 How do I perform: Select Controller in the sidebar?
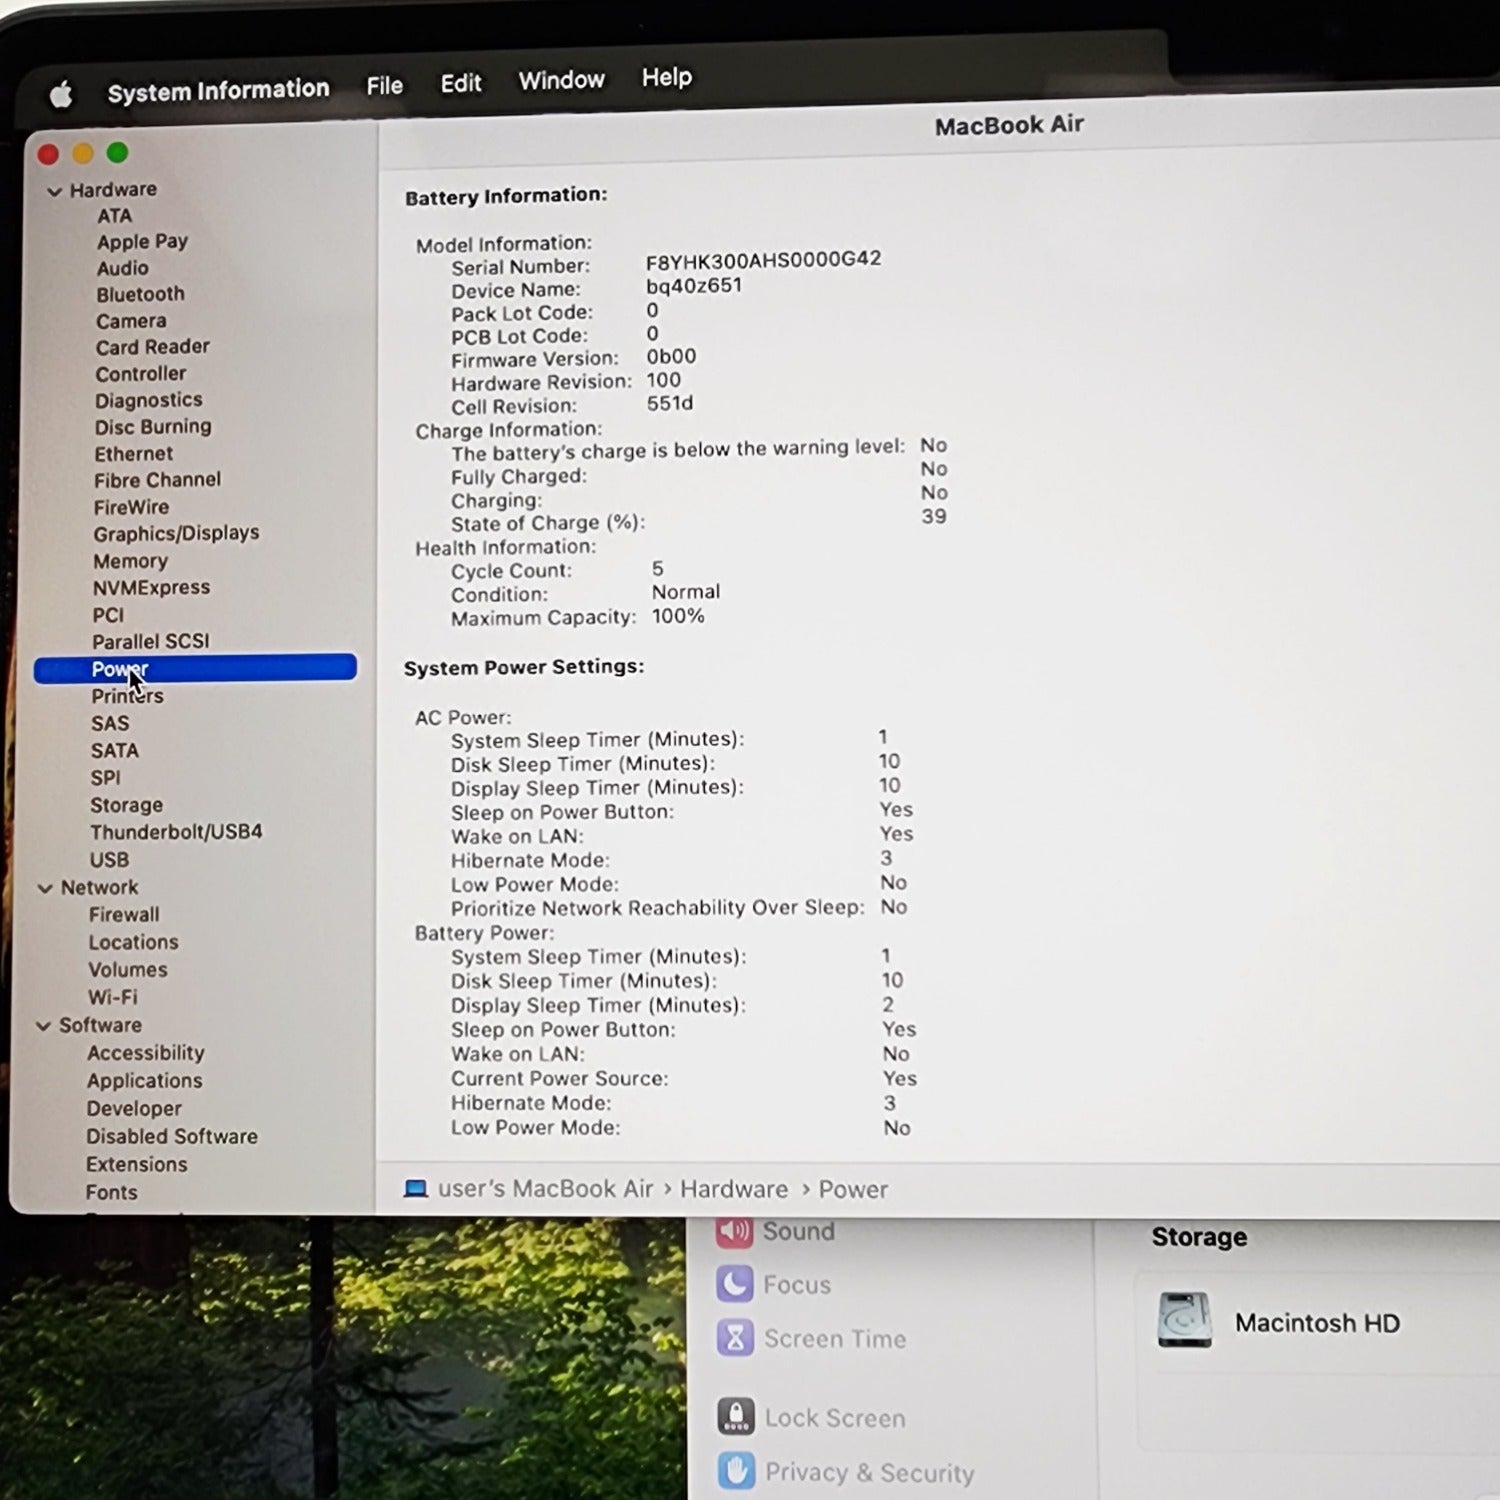tap(140, 374)
